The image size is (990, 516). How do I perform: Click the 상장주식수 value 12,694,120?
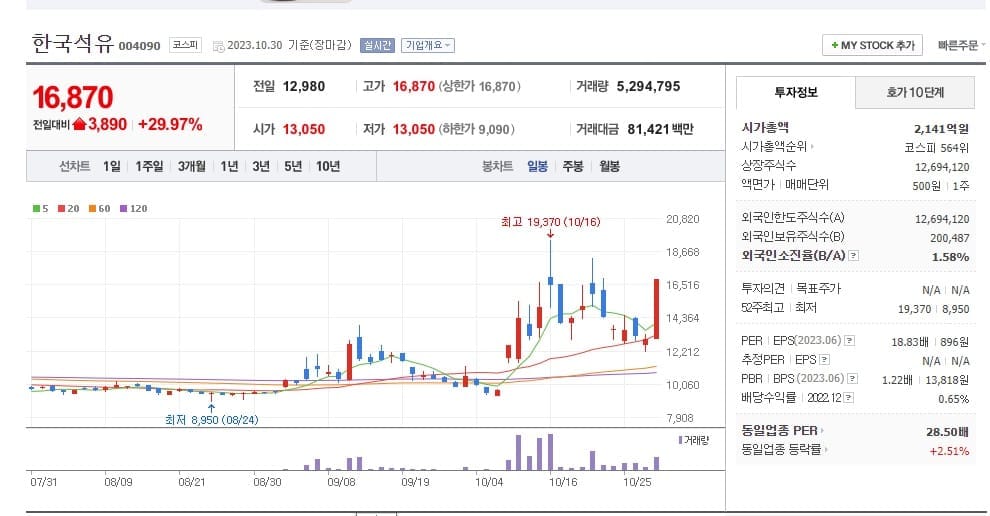pos(942,167)
